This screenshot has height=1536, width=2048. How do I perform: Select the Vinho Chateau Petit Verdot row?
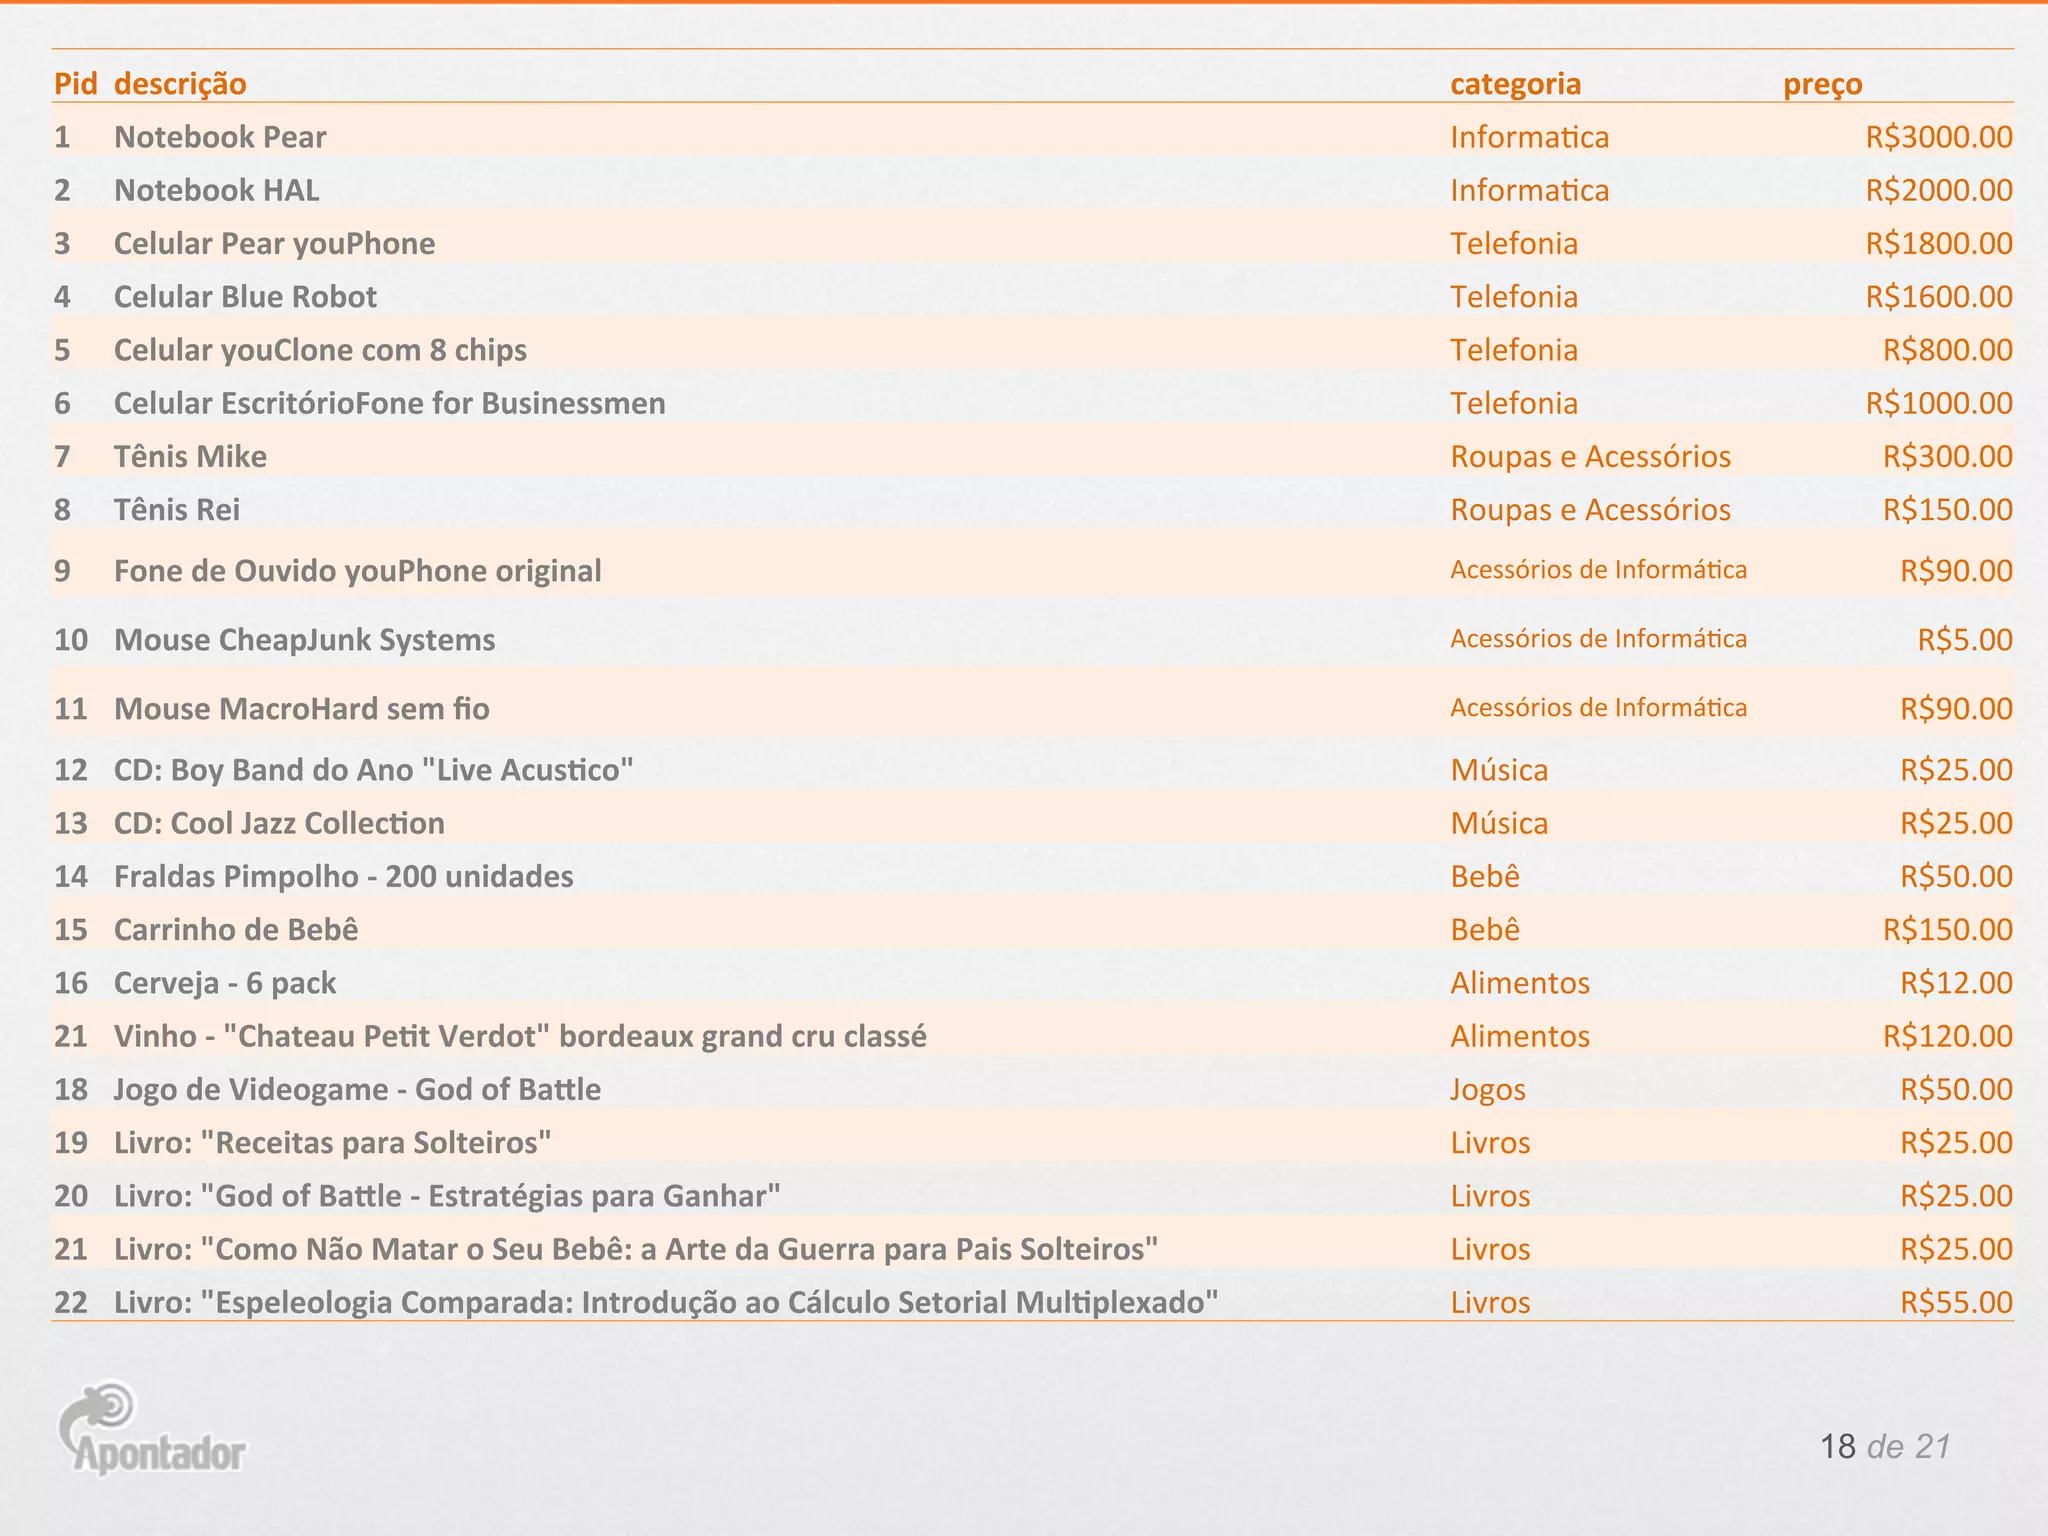520,1036
